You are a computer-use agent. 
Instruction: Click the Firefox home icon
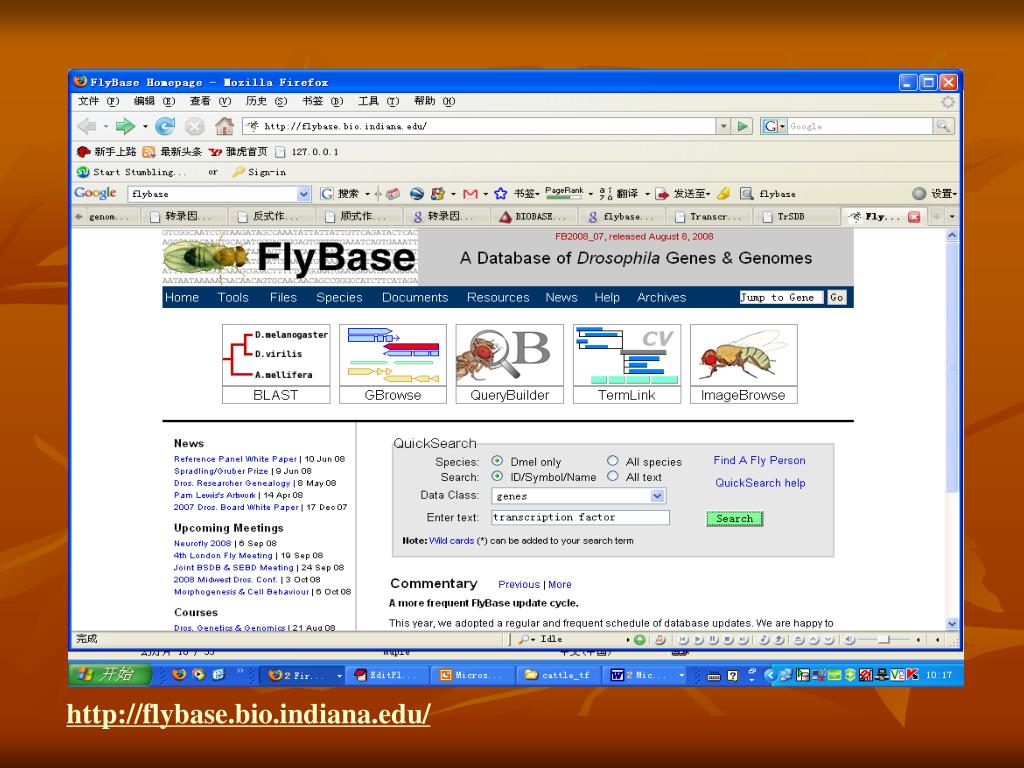tap(224, 125)
